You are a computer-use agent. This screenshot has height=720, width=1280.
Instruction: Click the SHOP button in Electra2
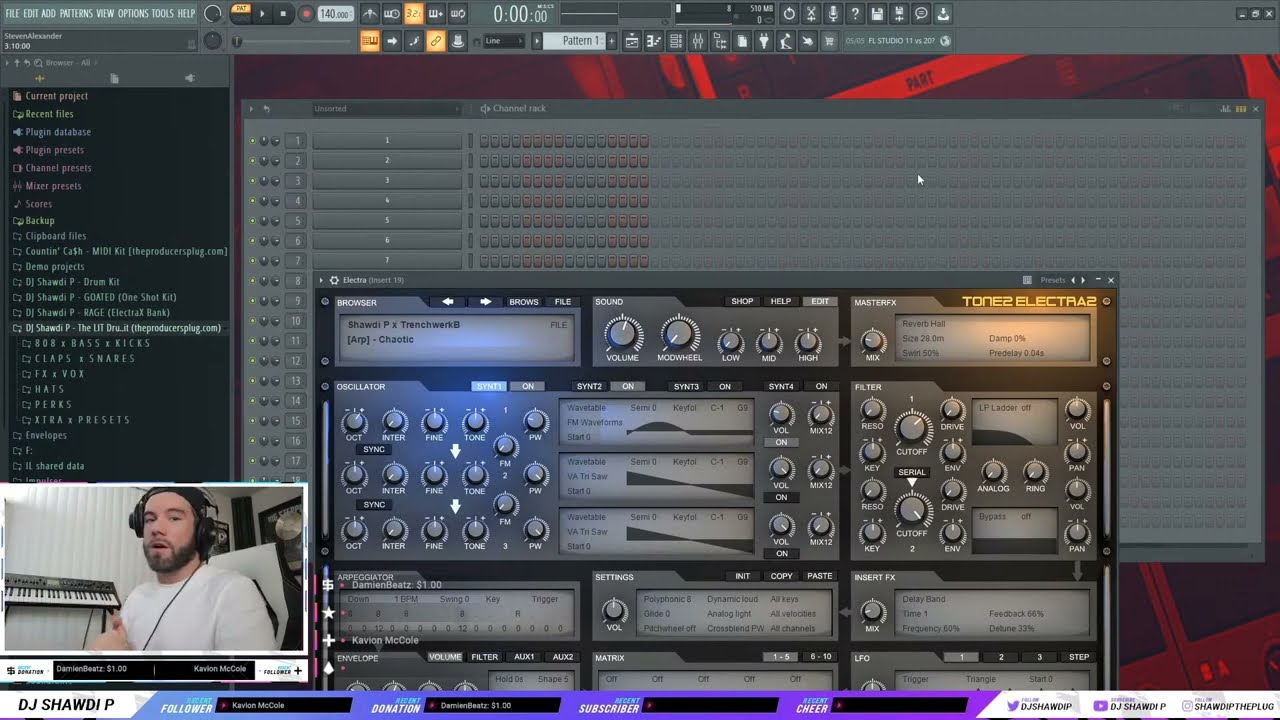click(740, 301)
